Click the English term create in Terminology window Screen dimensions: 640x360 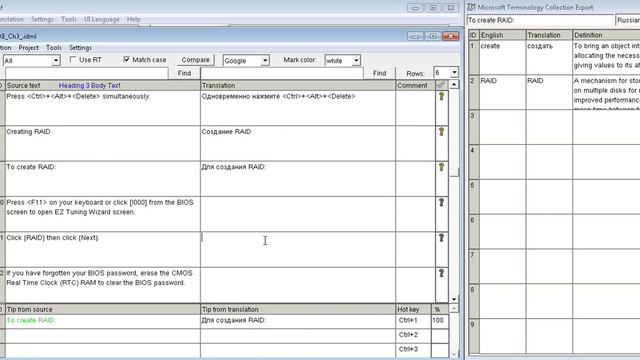tap(502, 57)
